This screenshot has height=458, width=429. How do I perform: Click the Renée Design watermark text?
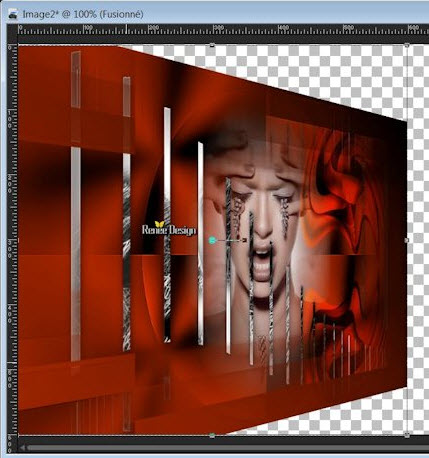(x=169, y=230)
